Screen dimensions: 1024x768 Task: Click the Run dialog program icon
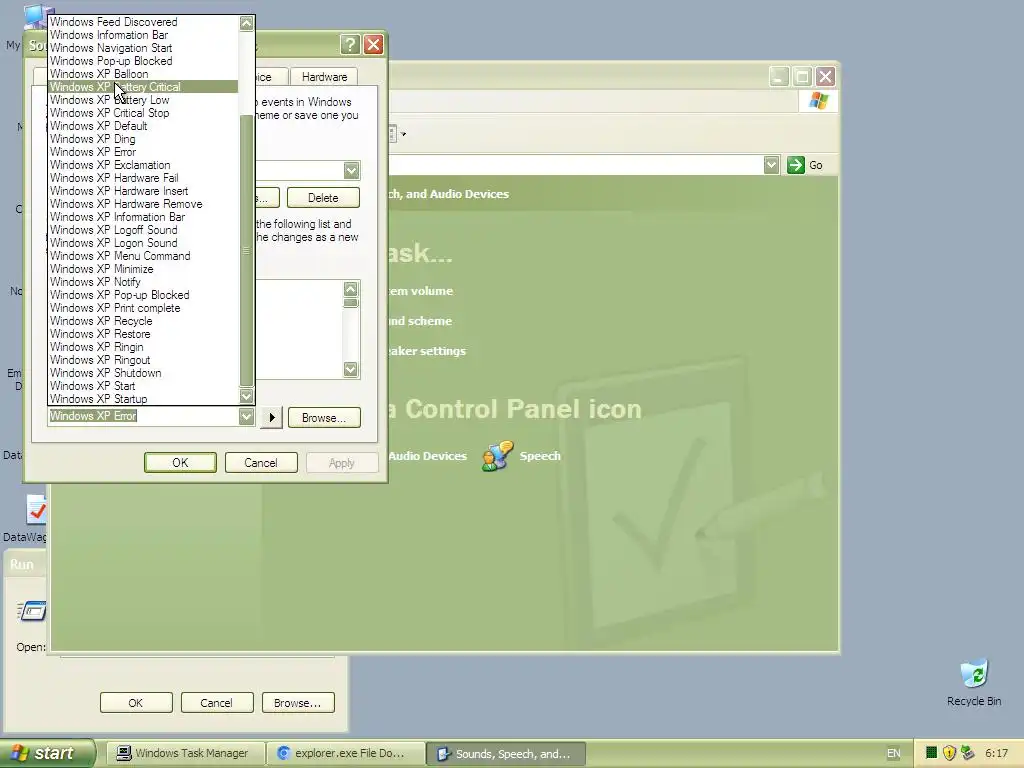pos(31,611)
